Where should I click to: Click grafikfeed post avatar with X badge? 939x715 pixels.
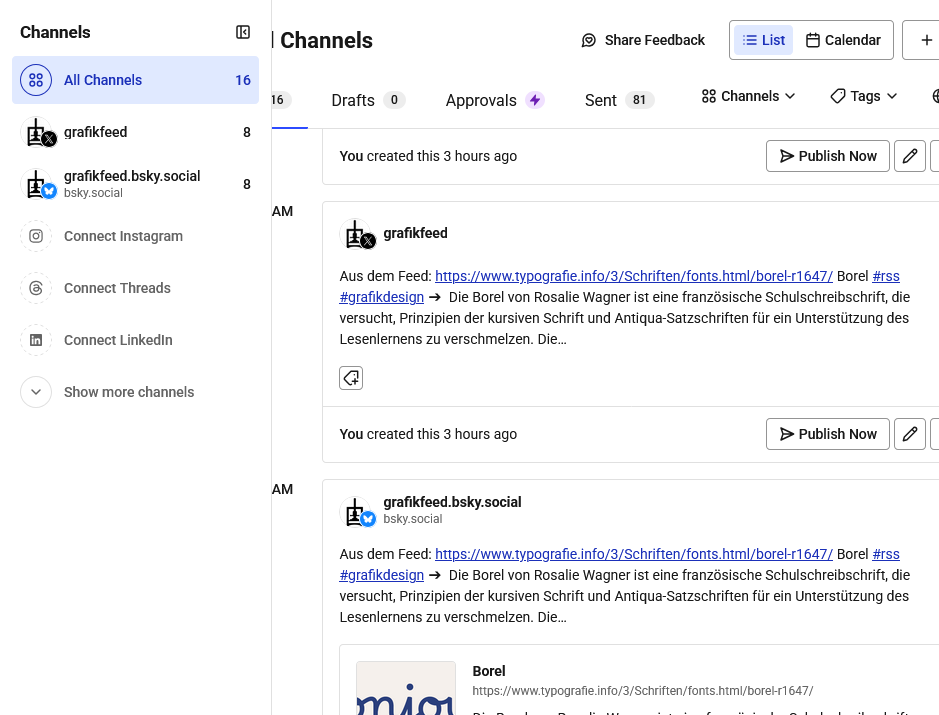pos(358,234)
